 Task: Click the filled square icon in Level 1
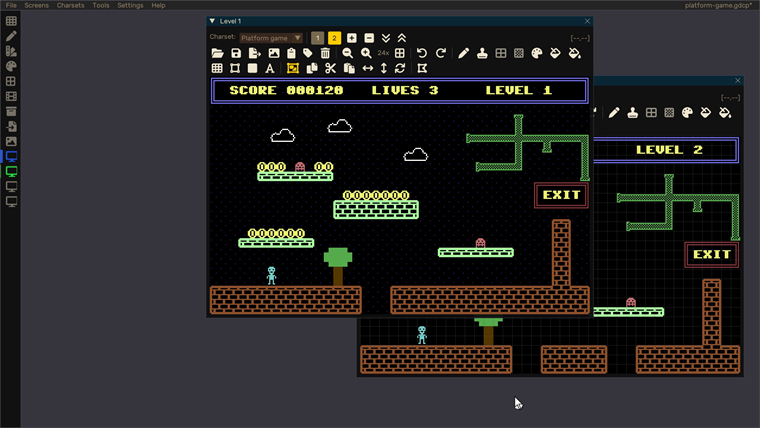pos(253,68)
